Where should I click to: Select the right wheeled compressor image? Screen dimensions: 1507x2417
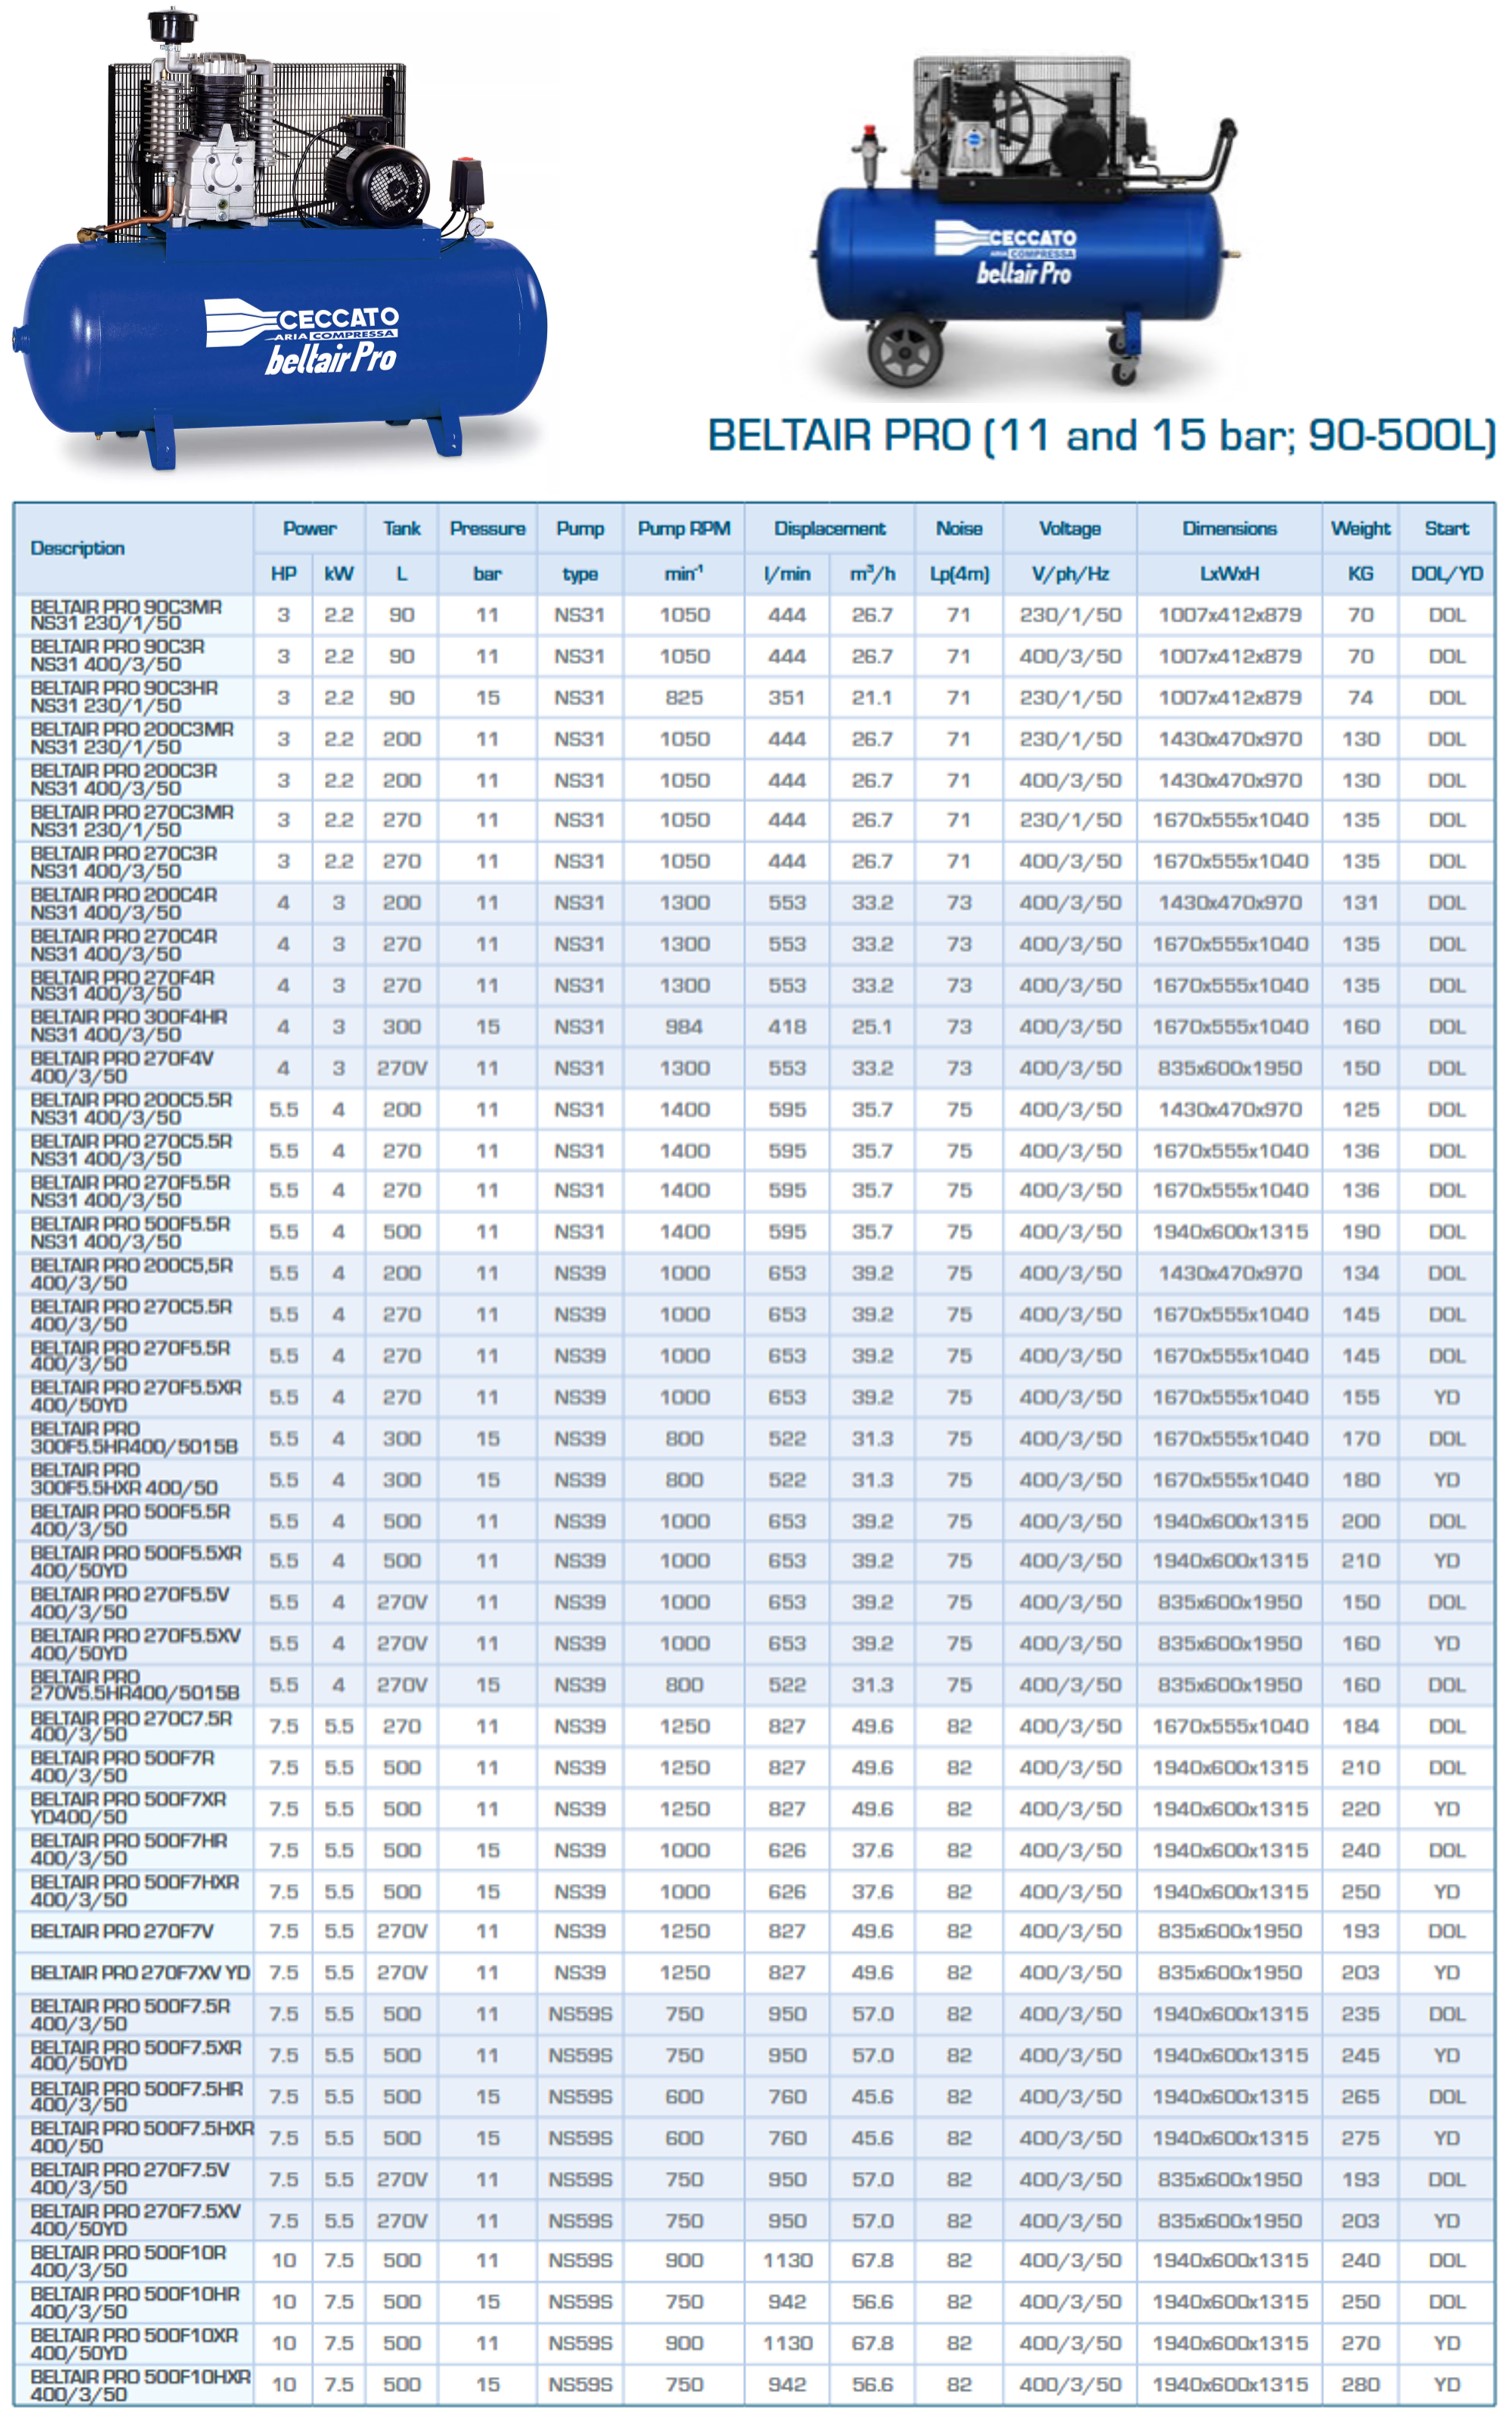(1025, 220)
